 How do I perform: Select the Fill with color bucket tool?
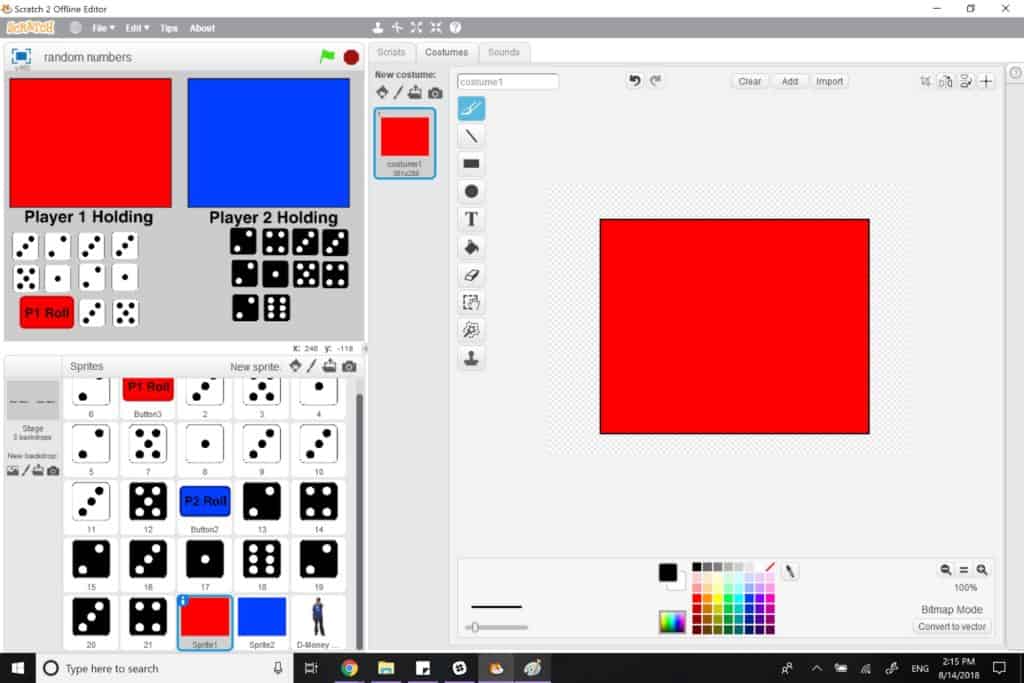point(471,247)
